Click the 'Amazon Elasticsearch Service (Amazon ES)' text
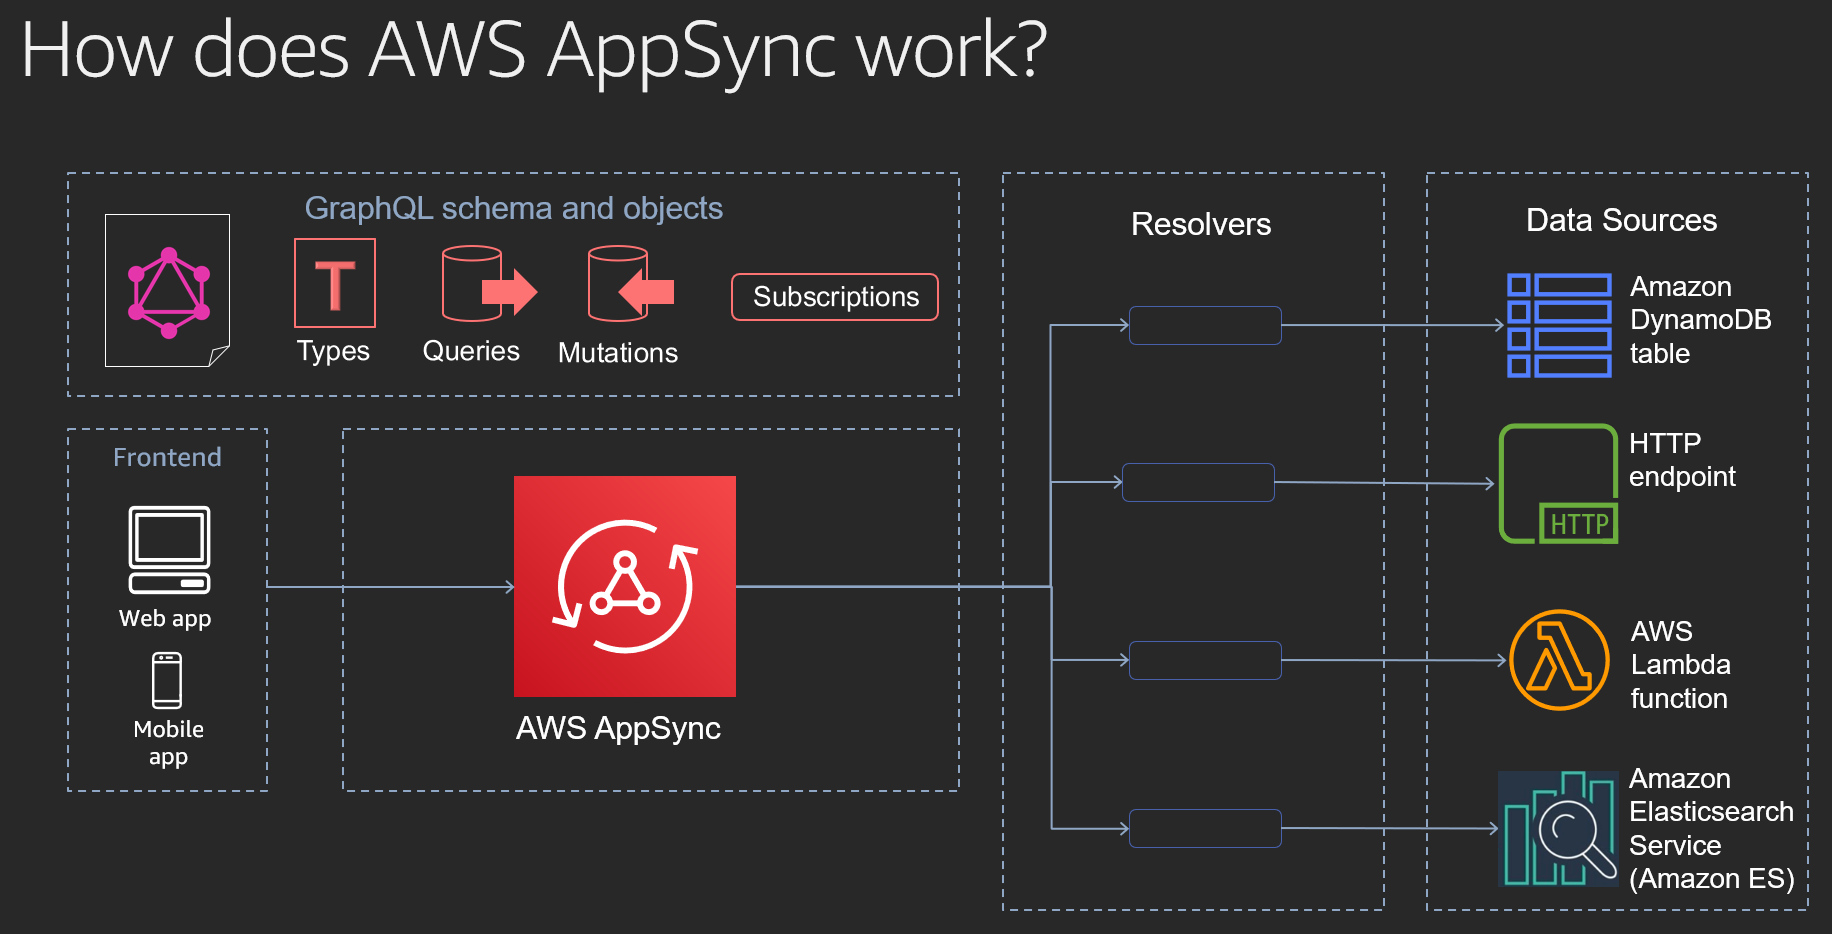The height and width of the screenshot is (934, 1832). pyautogui.click(x=1711, y=828)
